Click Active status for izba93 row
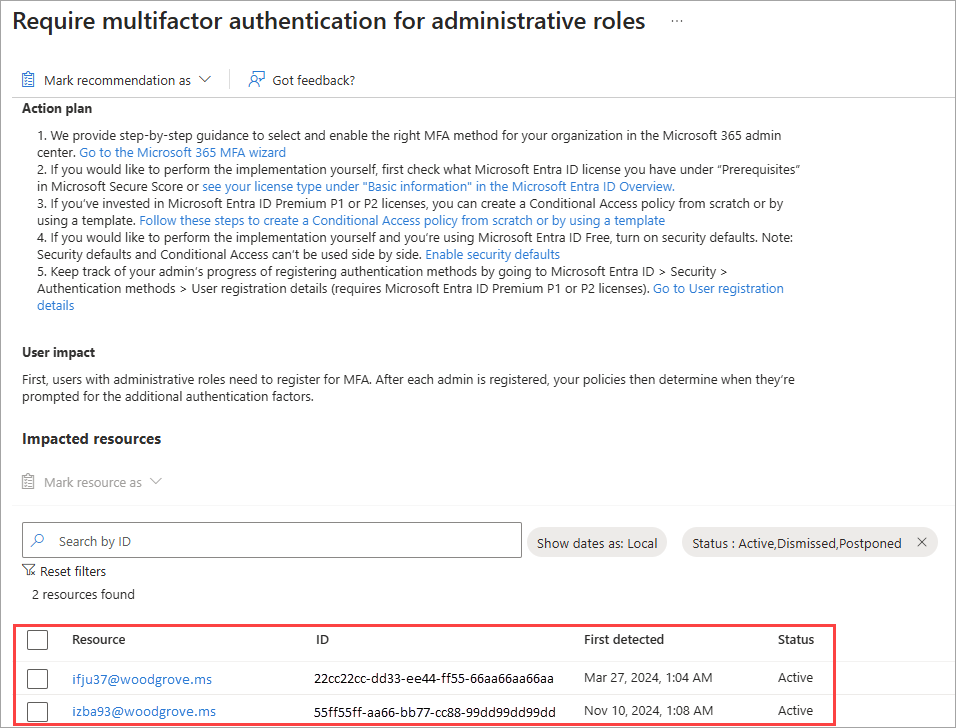The image size is (956, 728). (x=795, y=710)
